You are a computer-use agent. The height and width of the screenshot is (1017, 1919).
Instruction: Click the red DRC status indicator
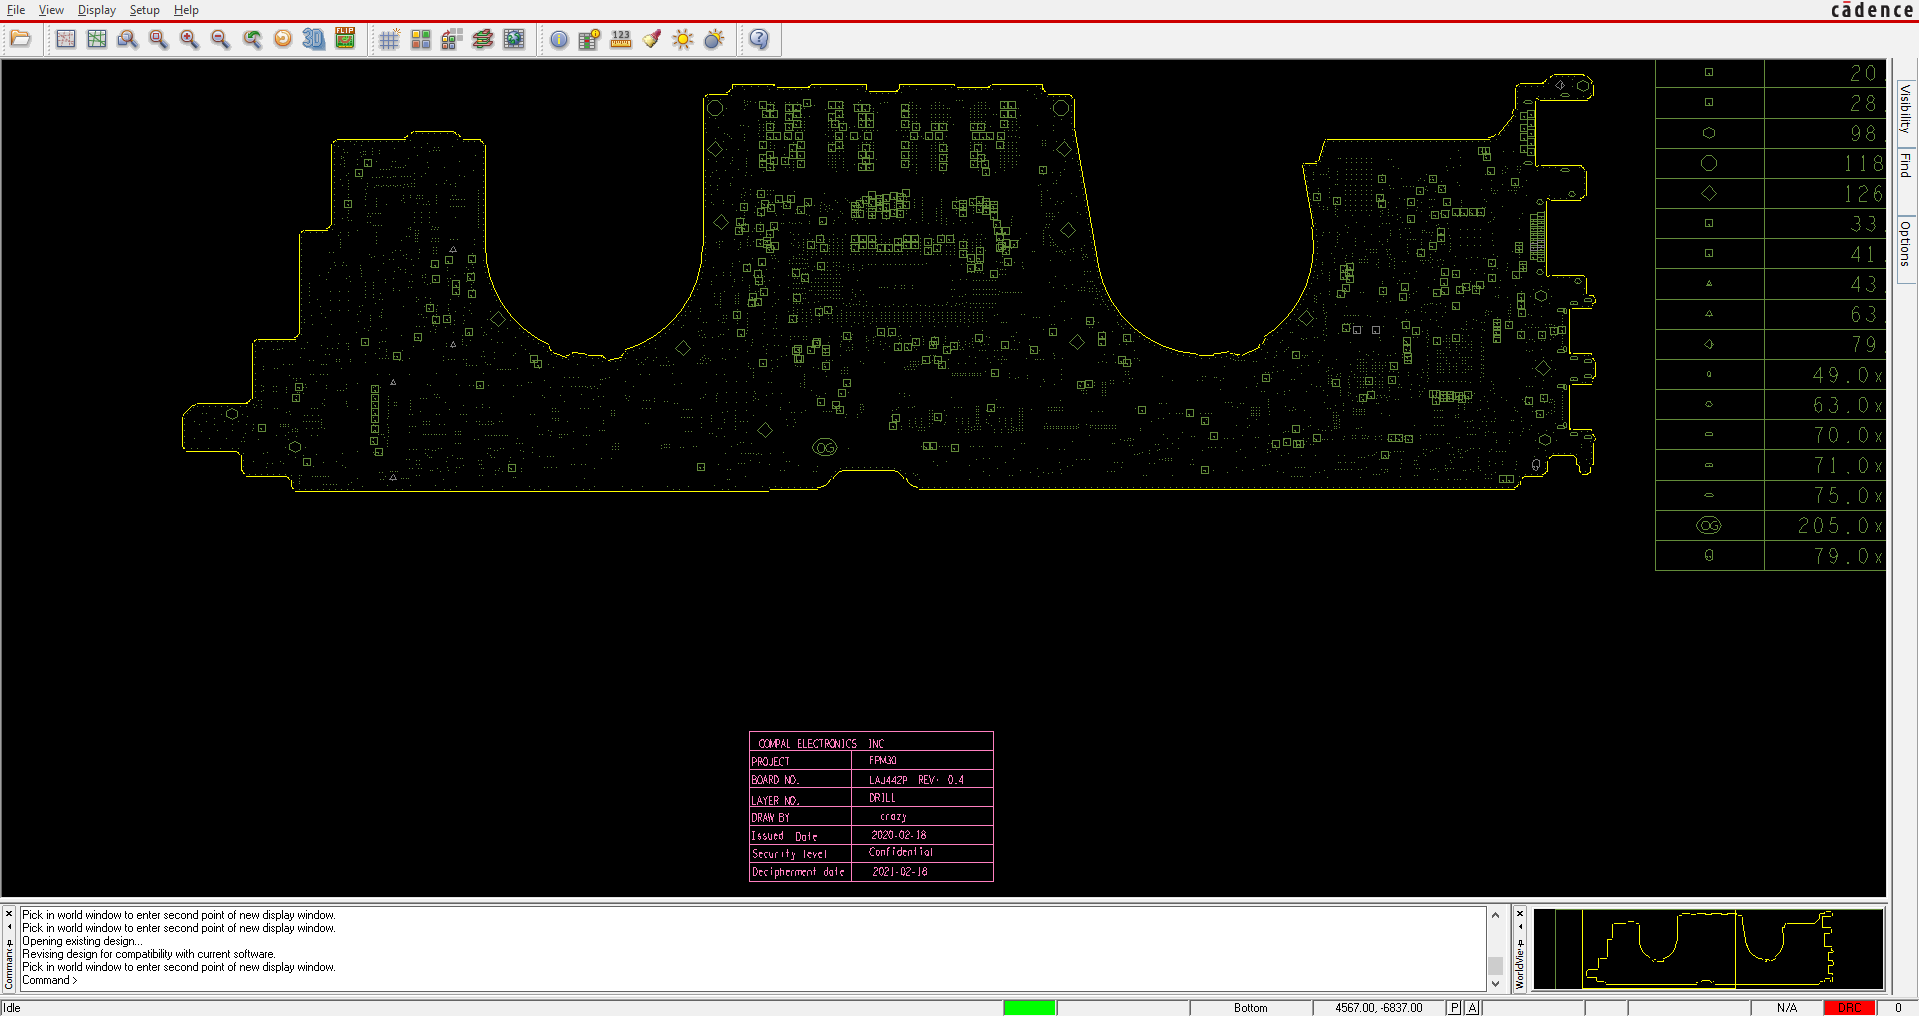coord(1849,1008)
